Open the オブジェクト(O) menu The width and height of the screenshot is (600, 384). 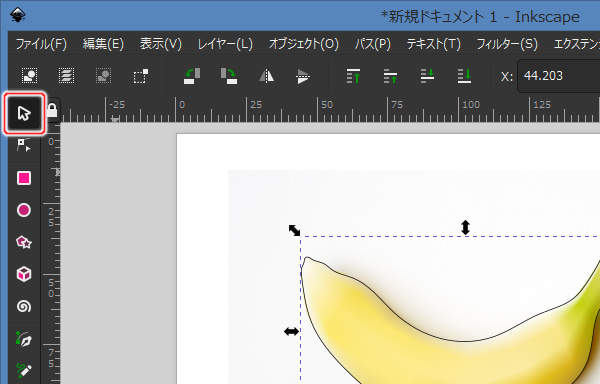pyautogui.click(x=303, y=44)
